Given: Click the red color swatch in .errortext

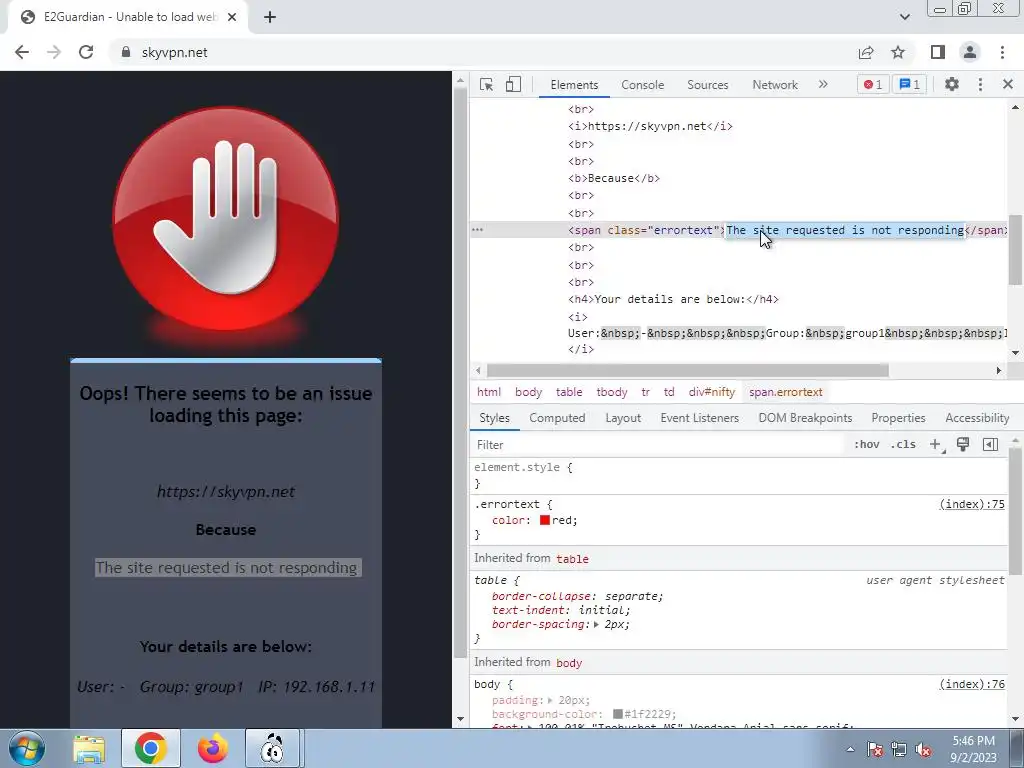Looking at the screenshot, I should click(545, 520).
